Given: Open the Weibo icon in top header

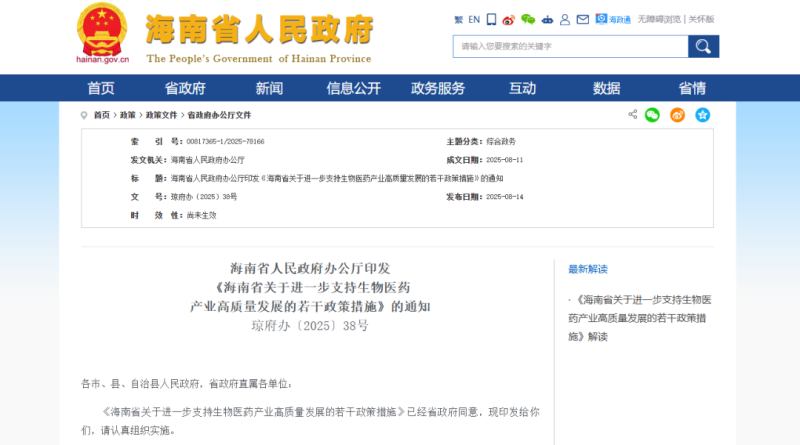Looking at the screenshot, I should [x=508, y=19].
